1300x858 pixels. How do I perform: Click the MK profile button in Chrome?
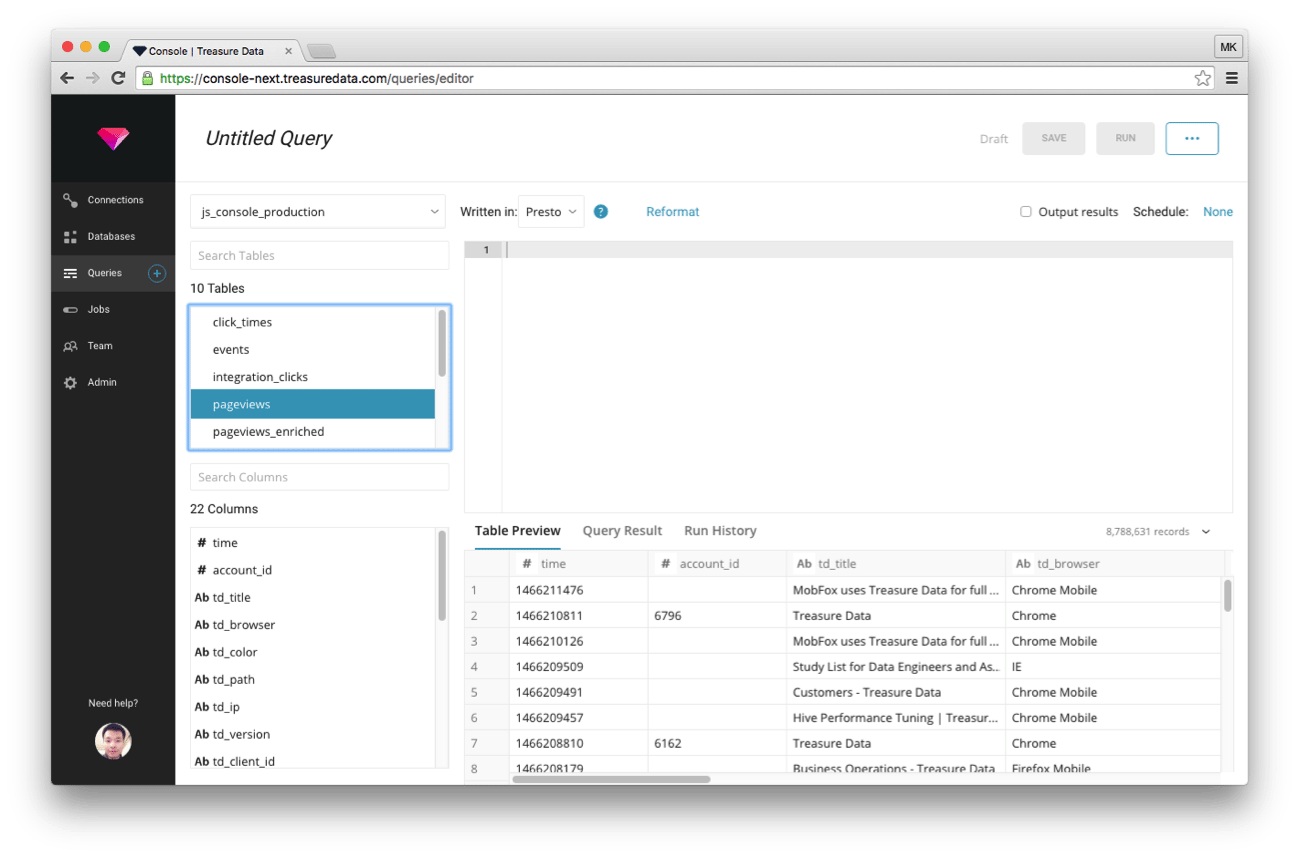(x=1228, y=47)
